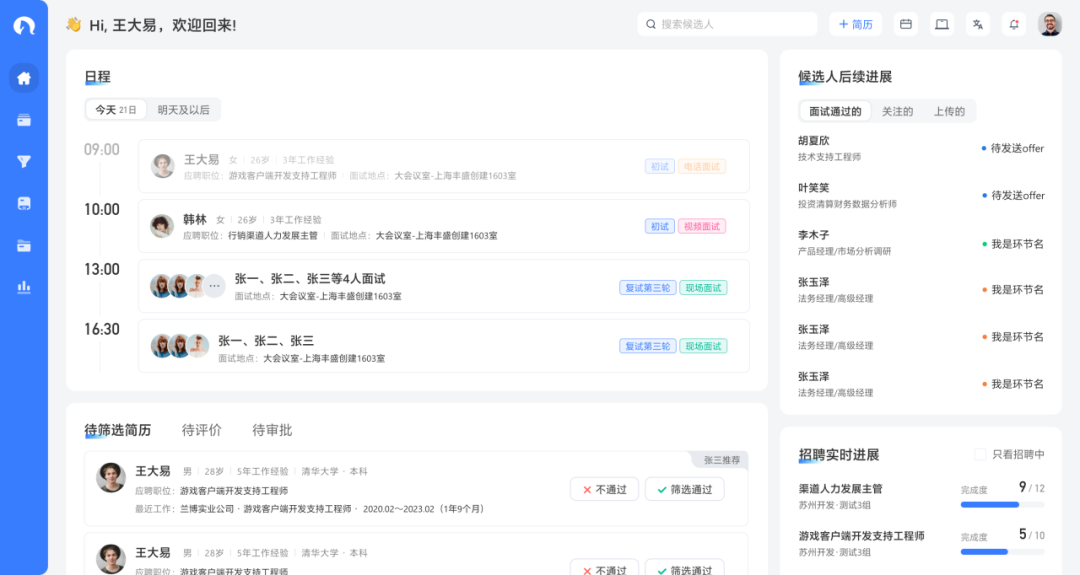
Task: Open the 渠道人力发展主管 recruitment item
Action: pos(922,496)
